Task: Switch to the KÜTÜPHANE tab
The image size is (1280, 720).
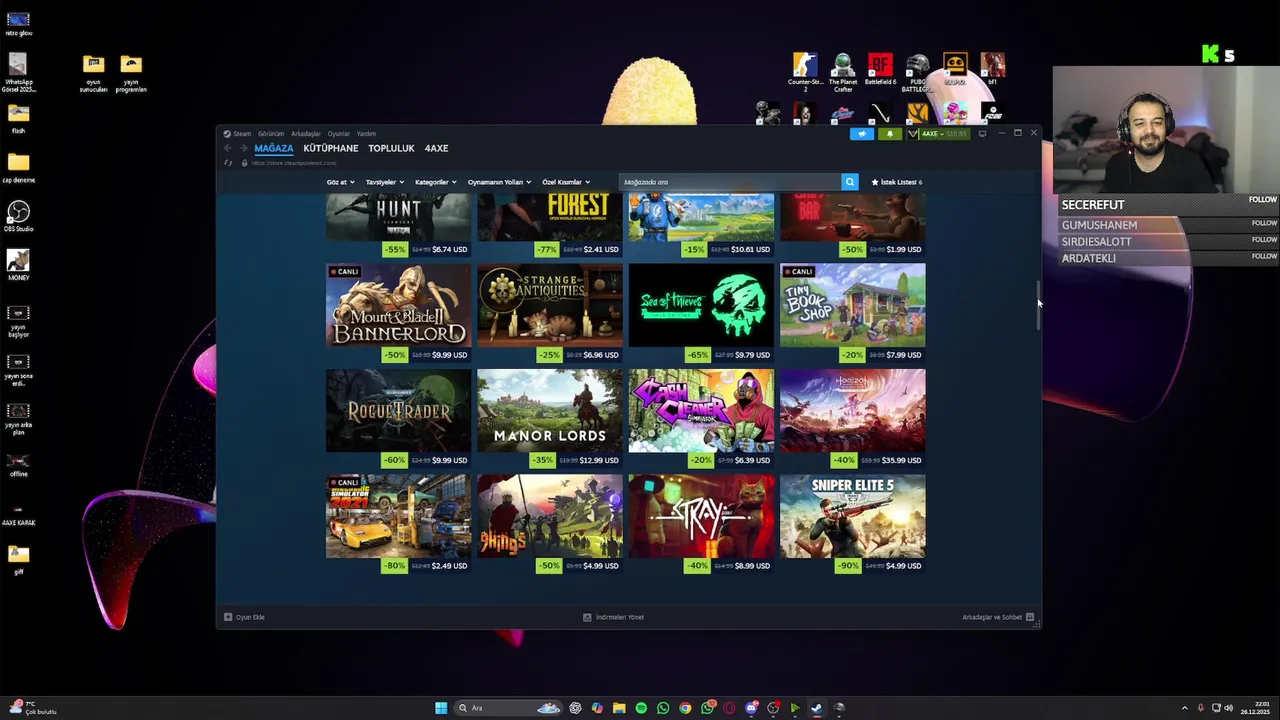Action: [331, 148]
